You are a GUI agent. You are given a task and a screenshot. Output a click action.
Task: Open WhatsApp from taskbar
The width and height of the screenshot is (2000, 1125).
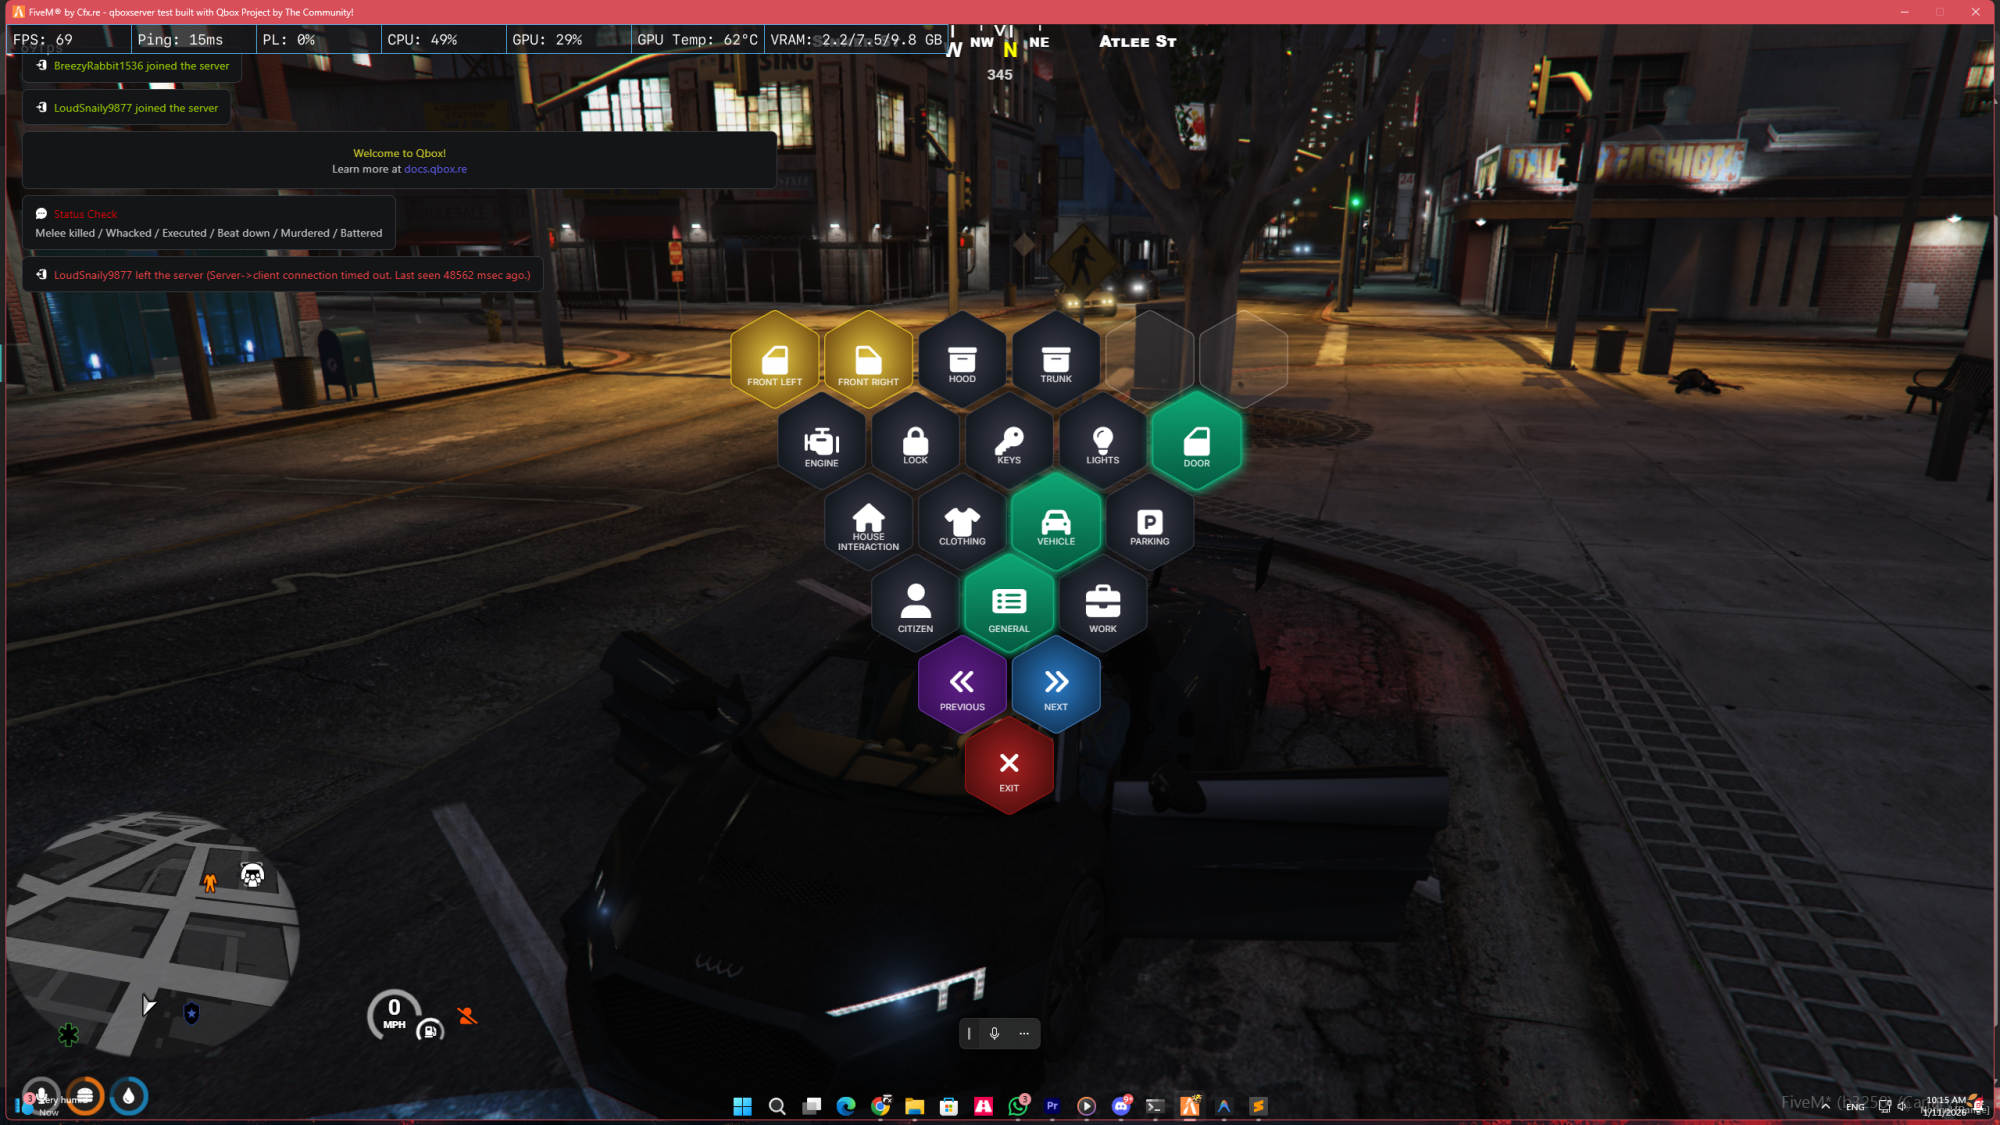click(x=1018, y=1106)
